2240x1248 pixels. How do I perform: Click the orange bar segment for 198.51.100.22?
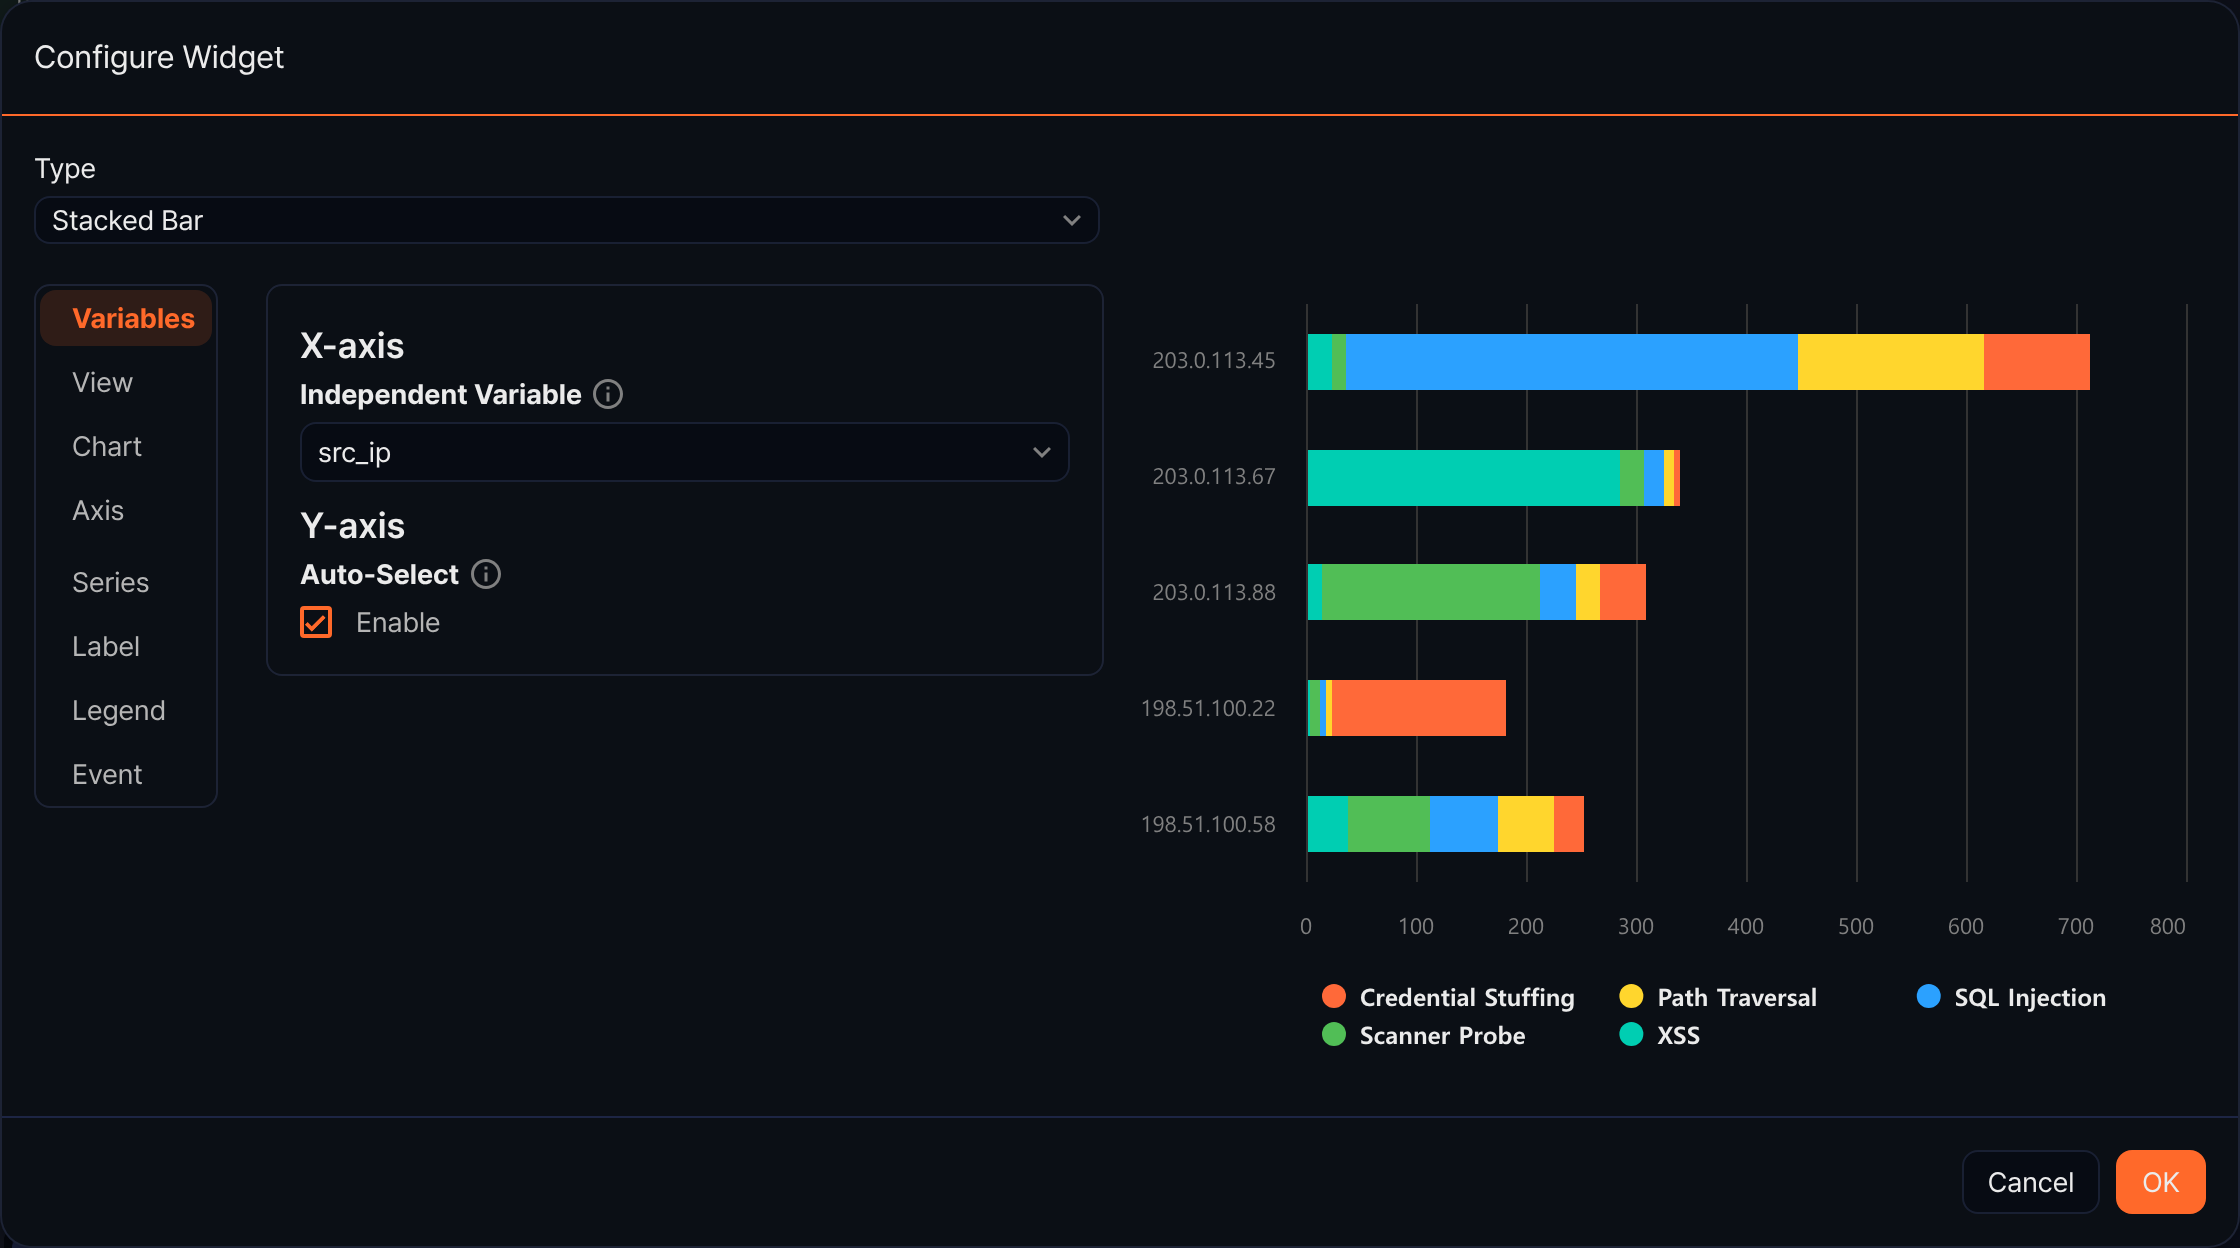[x=1419, y=708]
